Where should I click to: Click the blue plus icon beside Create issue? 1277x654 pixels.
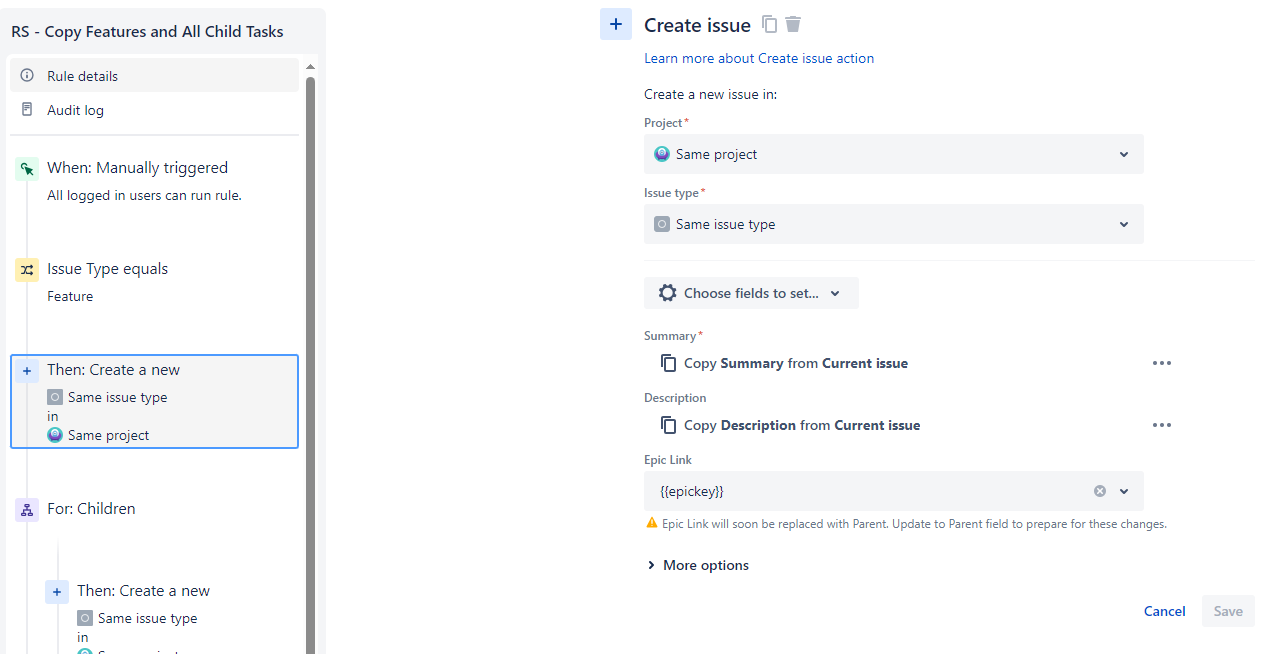click(x=616, y=24)
